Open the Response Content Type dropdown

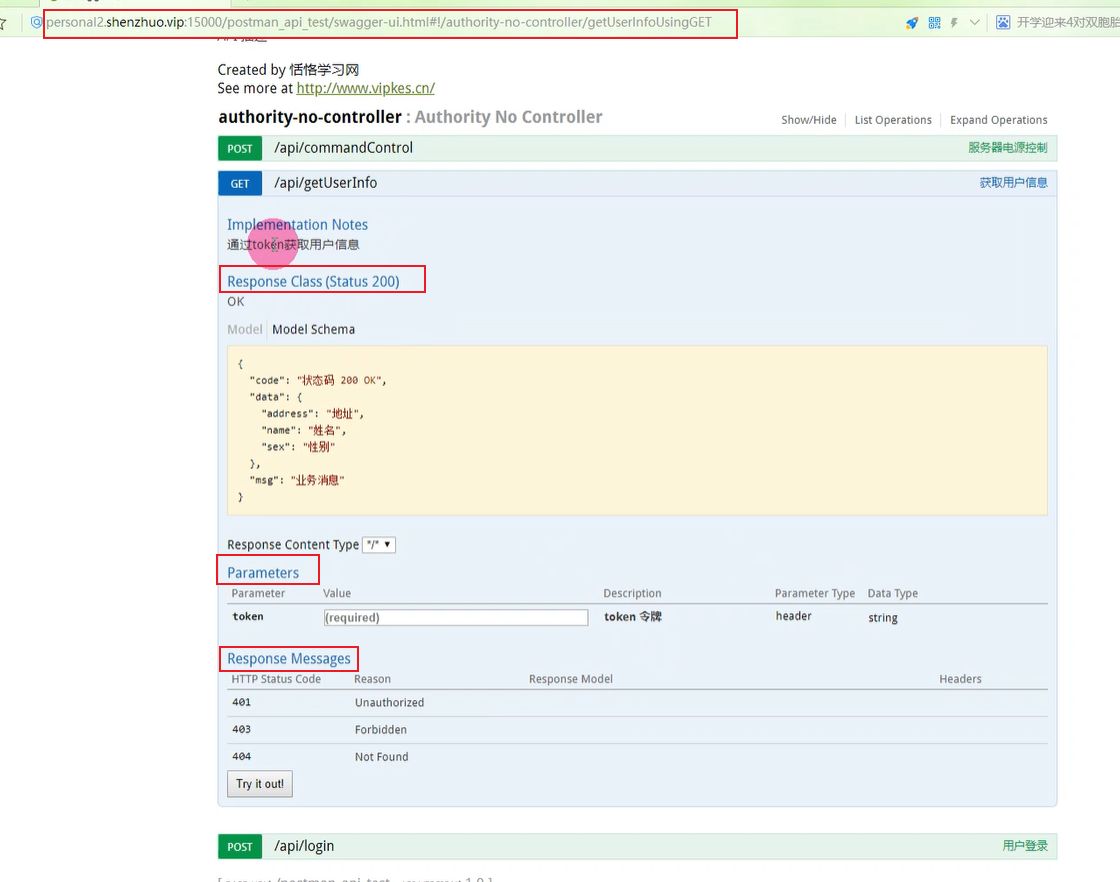(x=379, y=545)
